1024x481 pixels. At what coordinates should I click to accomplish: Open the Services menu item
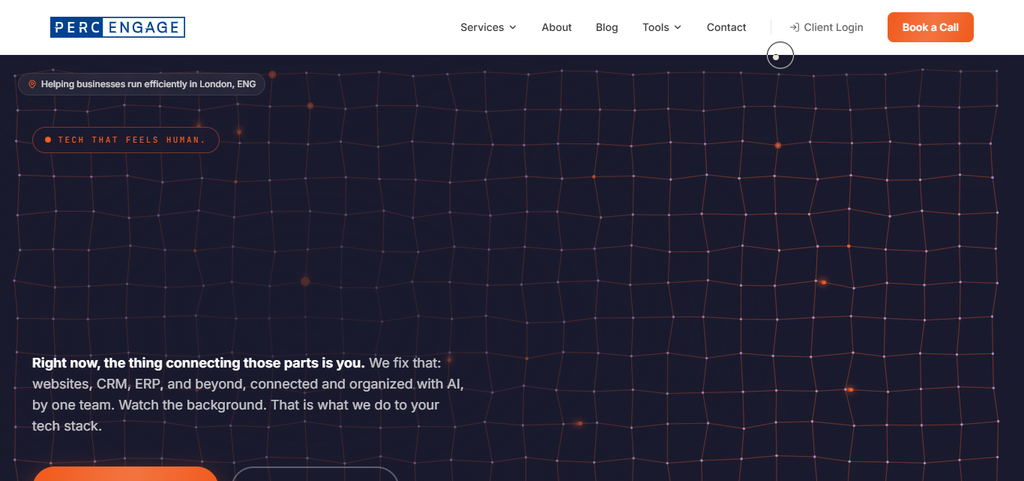(488, 27)
